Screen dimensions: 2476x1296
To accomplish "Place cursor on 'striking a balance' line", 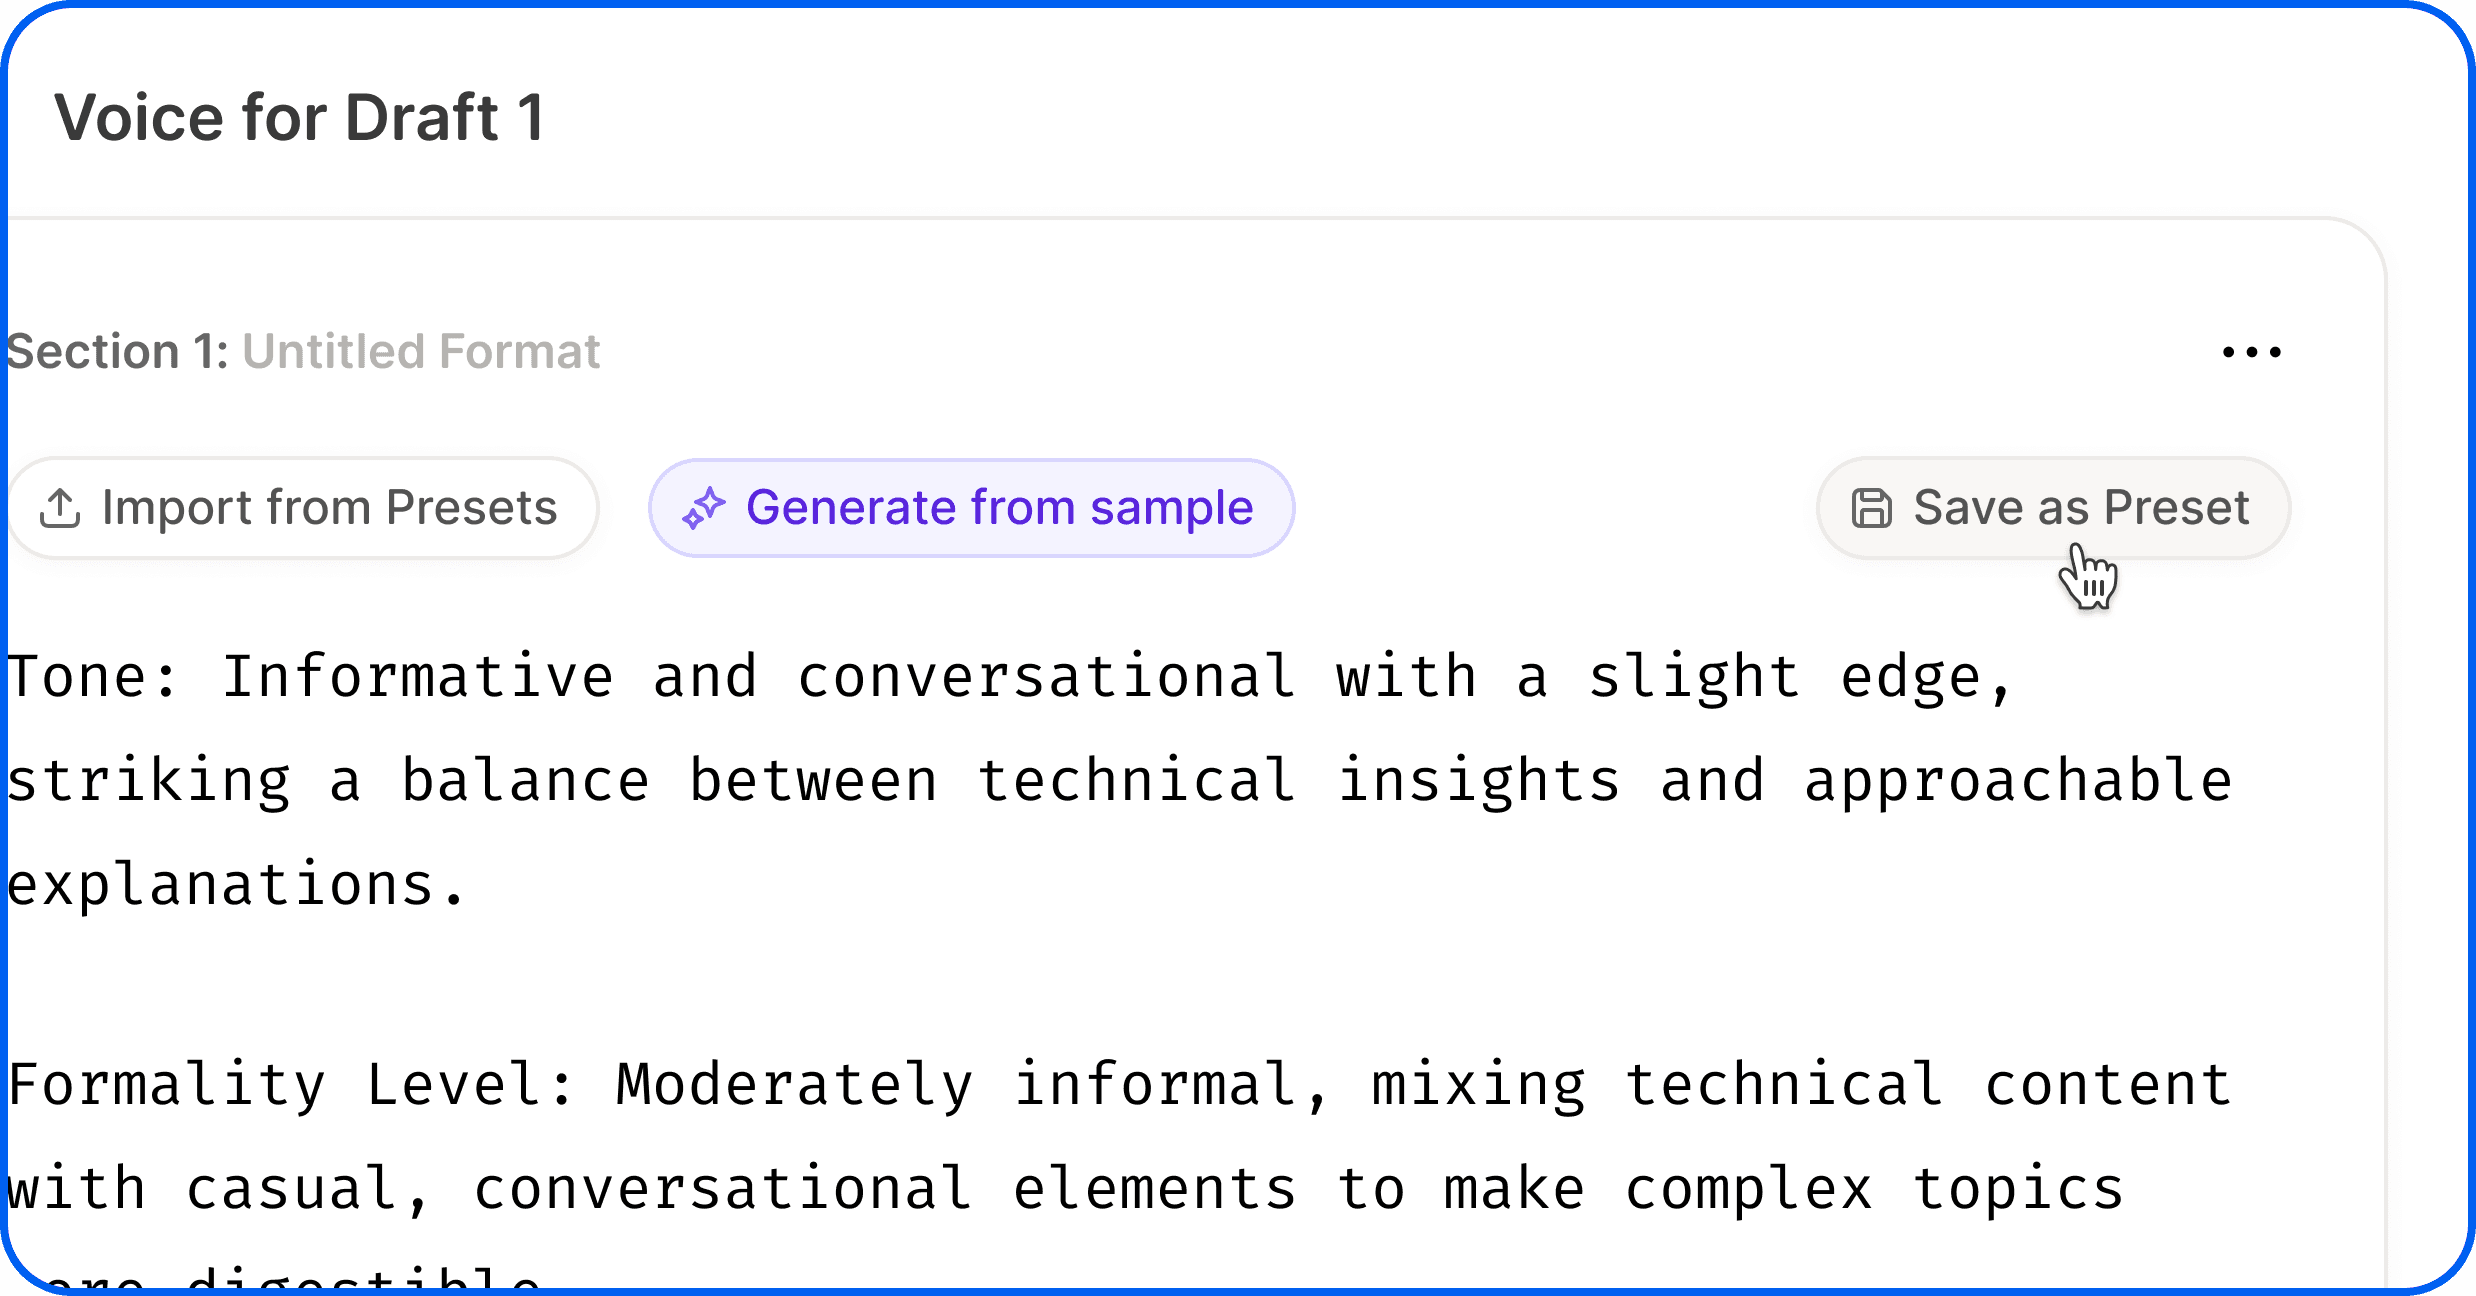I will (1120, 782).
